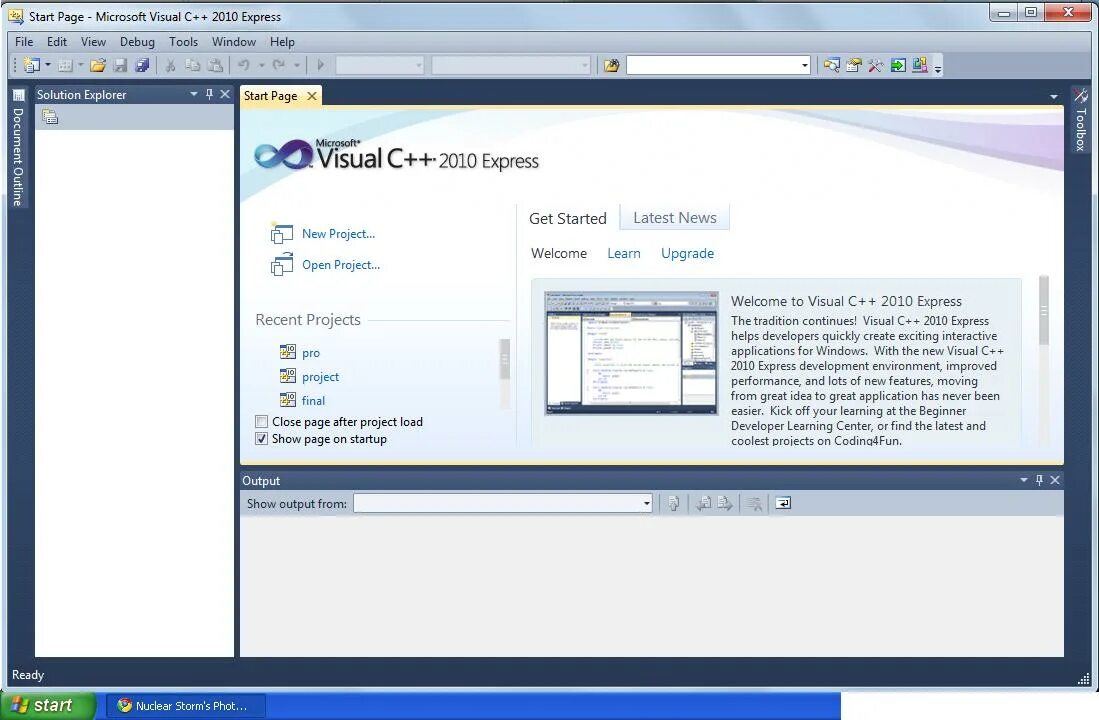Open the Output panel window position dropdown
1099x720 pixels.
pyautogui.click(x=1024, y=480)
